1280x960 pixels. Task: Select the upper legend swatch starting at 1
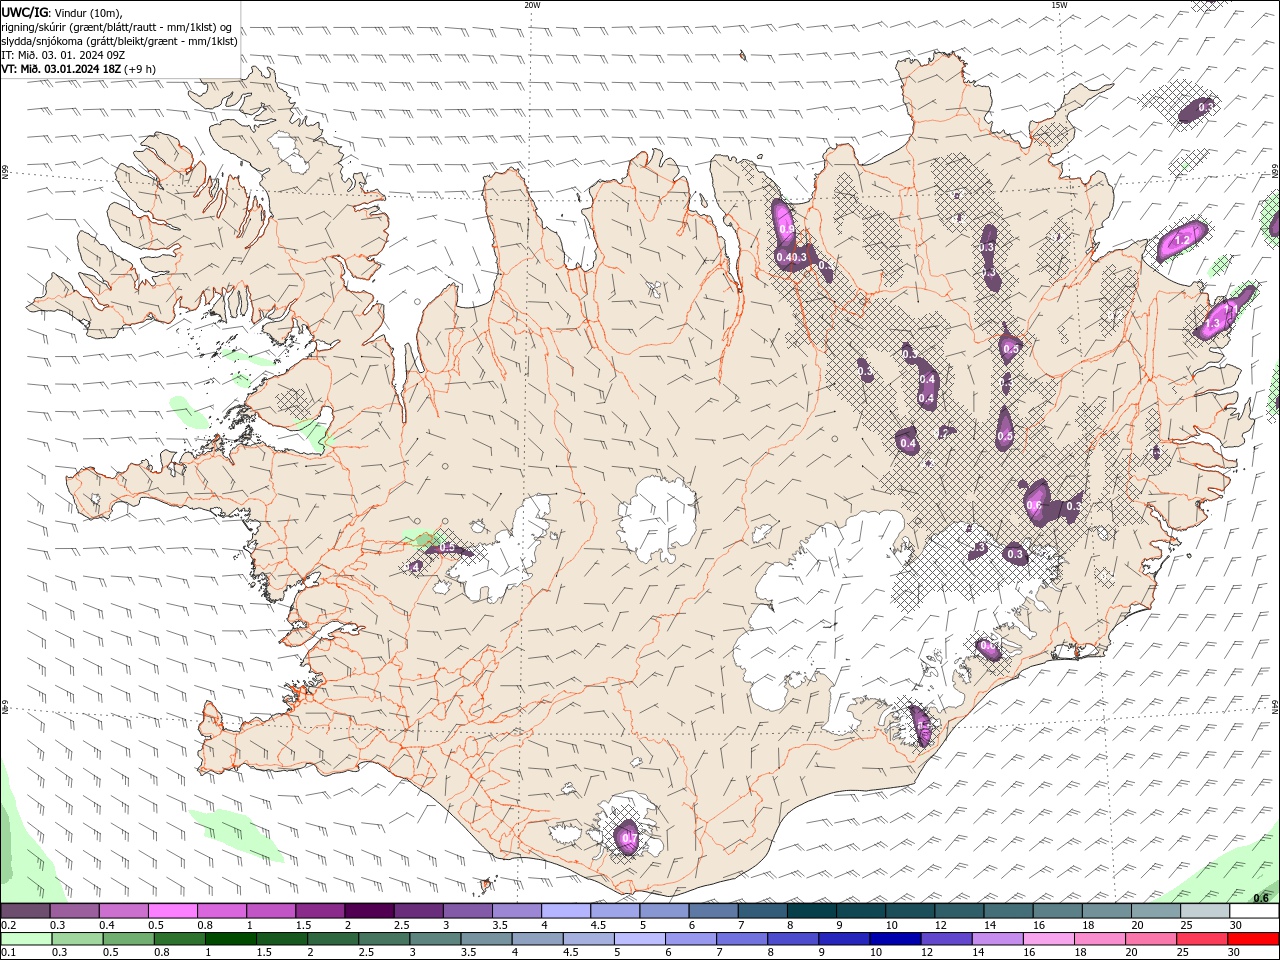[x=270, y=911]
